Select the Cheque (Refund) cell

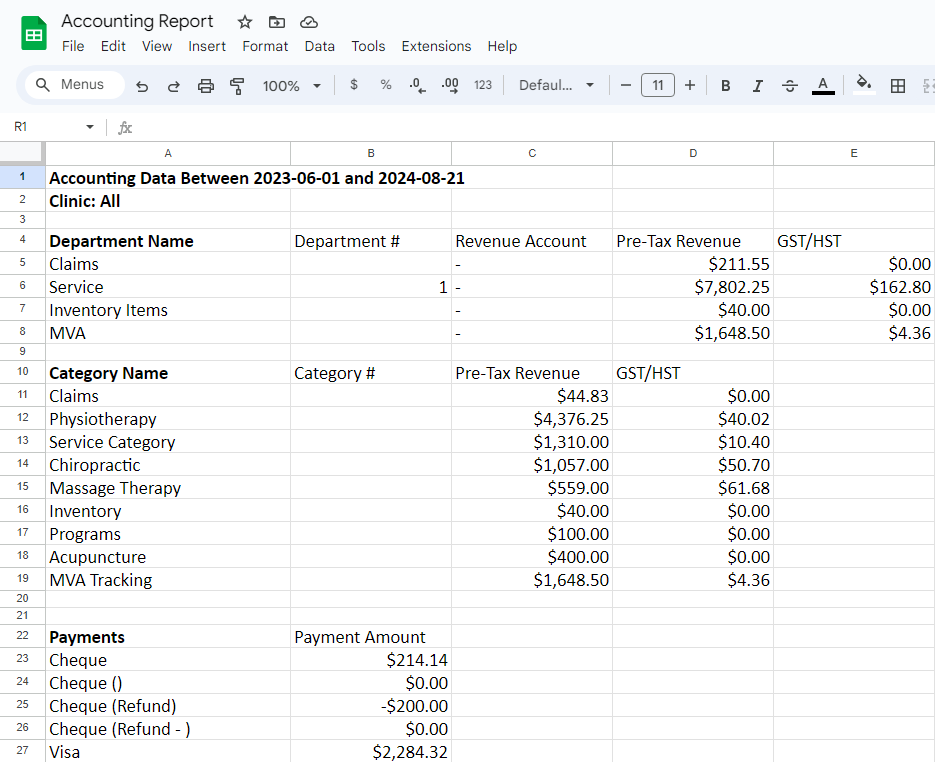click(168, 706)
